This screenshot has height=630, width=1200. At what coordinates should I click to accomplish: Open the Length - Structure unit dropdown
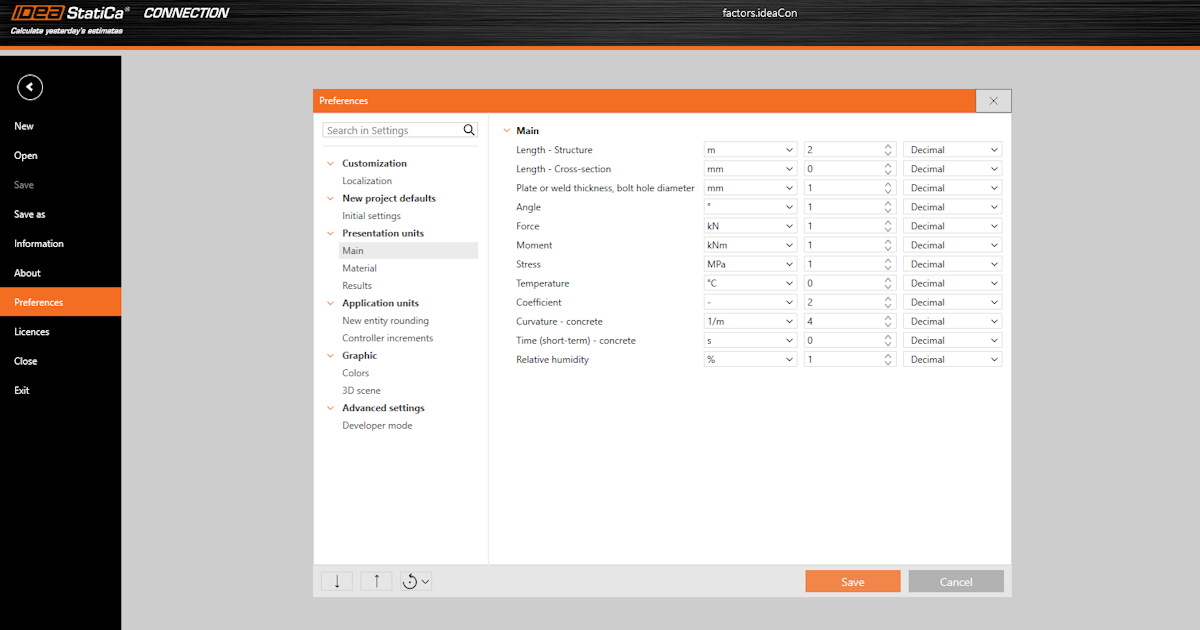coord(750,150)
